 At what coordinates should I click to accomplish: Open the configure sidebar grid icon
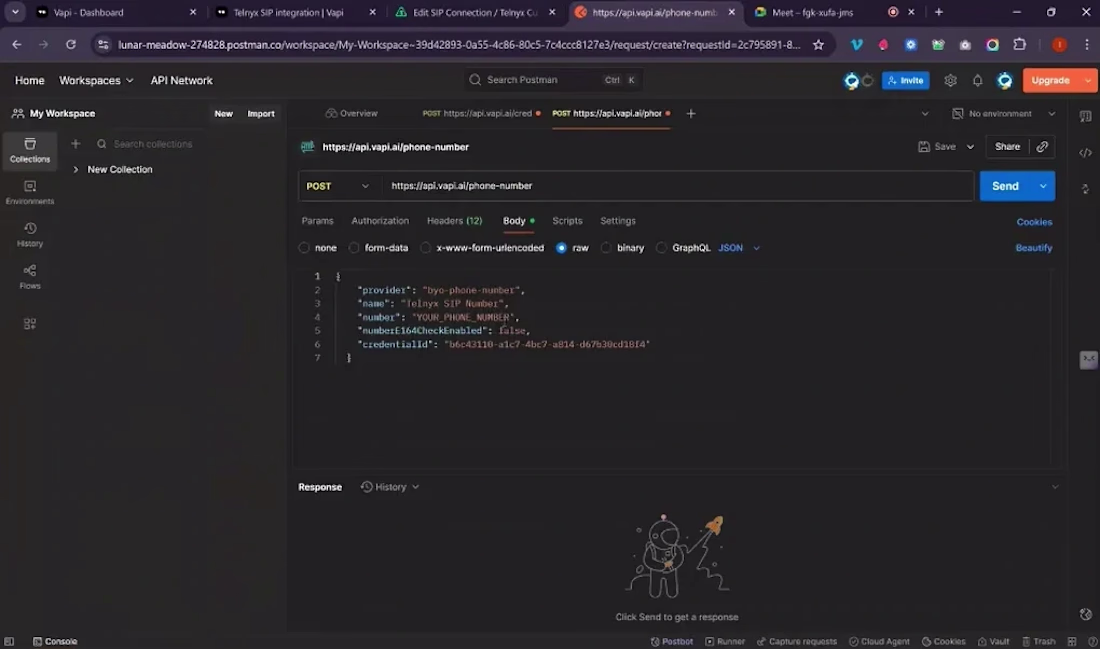[x=29, y=323]
